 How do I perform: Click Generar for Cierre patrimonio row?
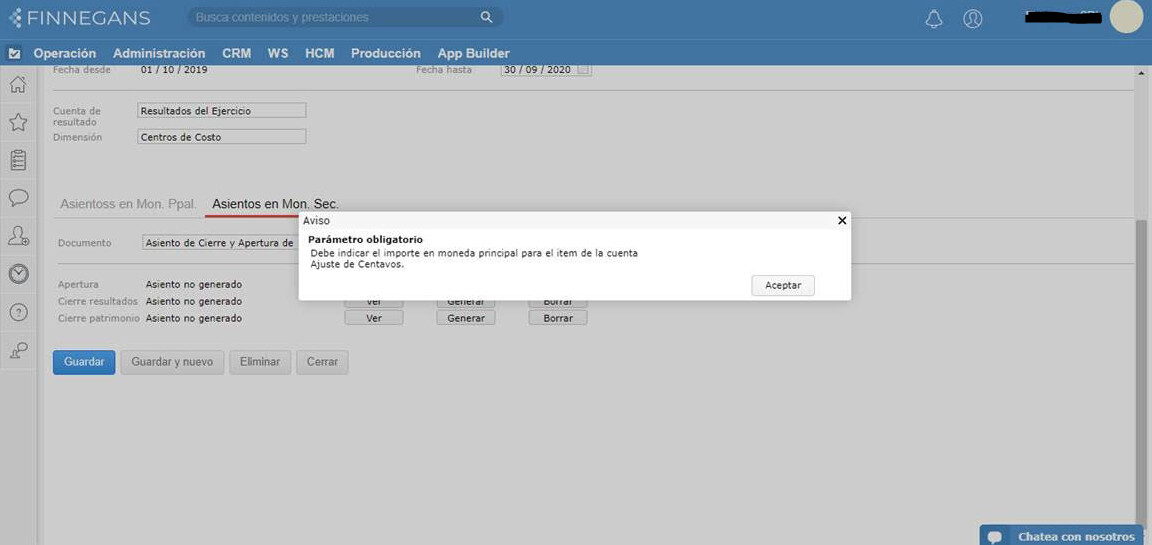tap(466, 318)
